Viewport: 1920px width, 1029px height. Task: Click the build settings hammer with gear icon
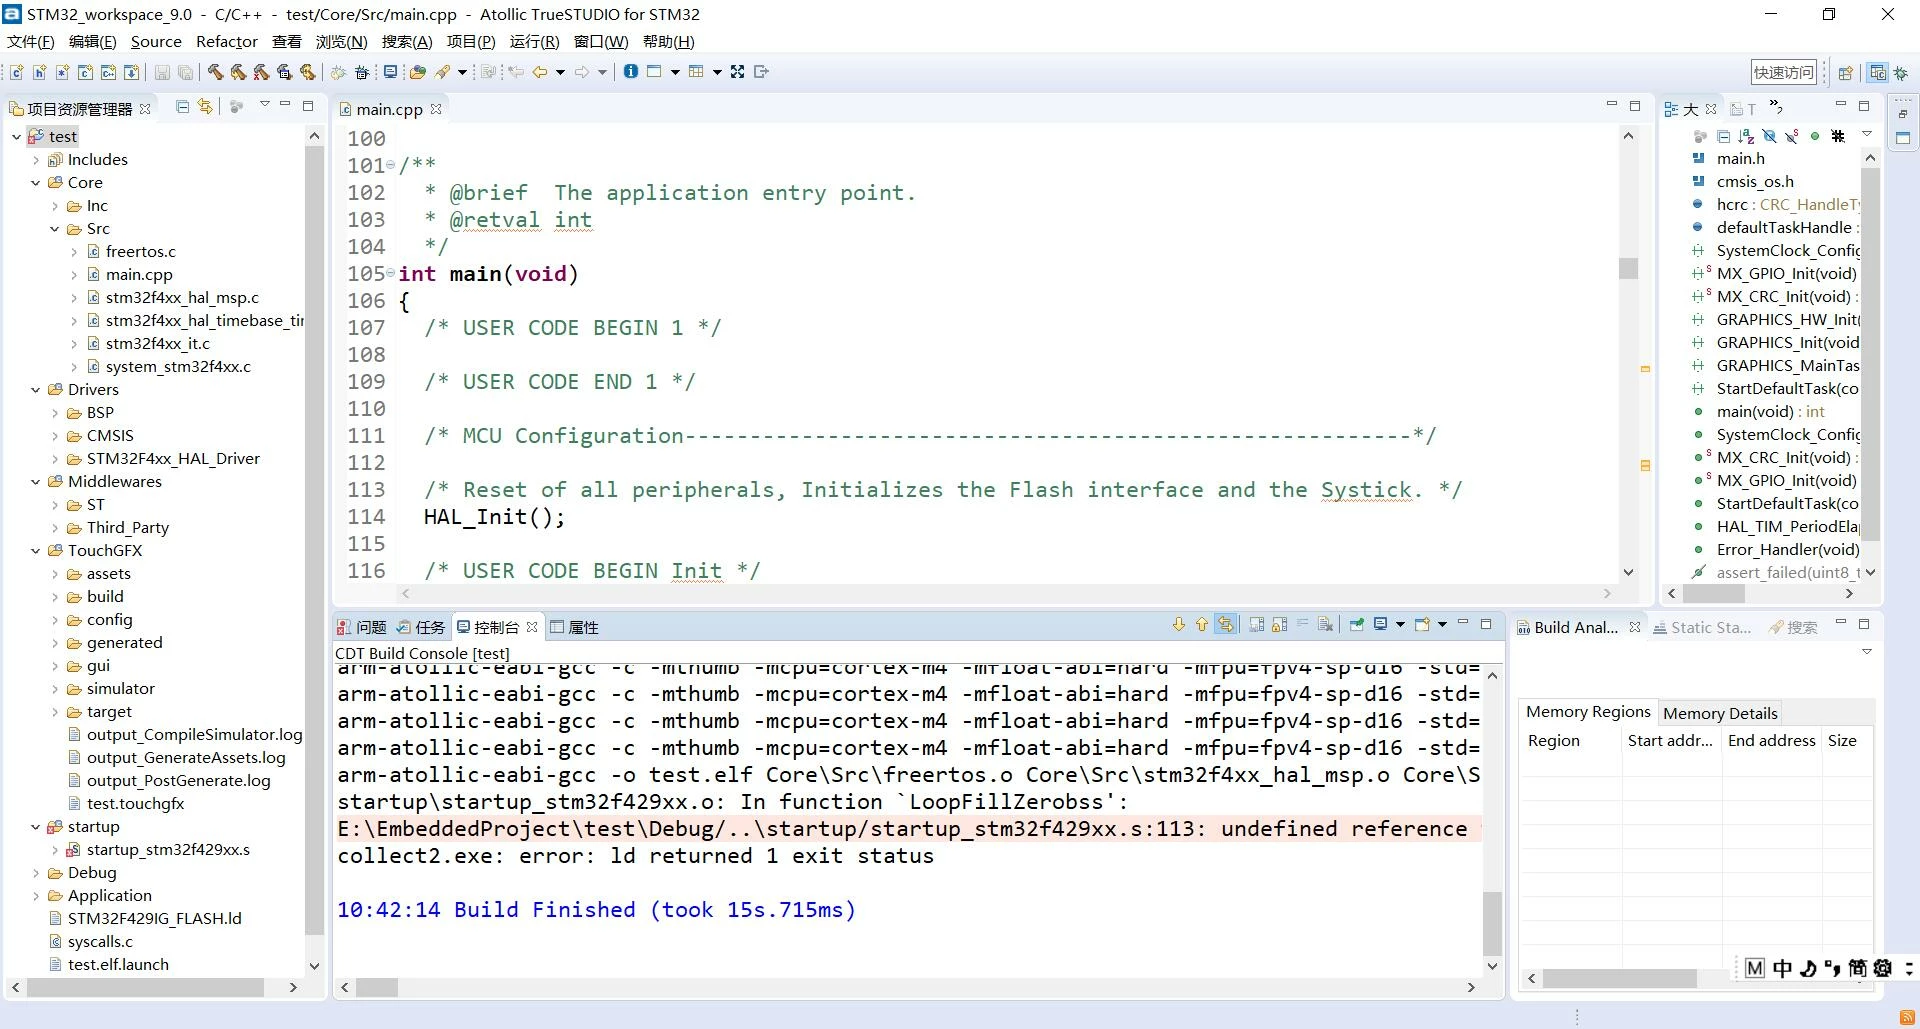(284, 72)
